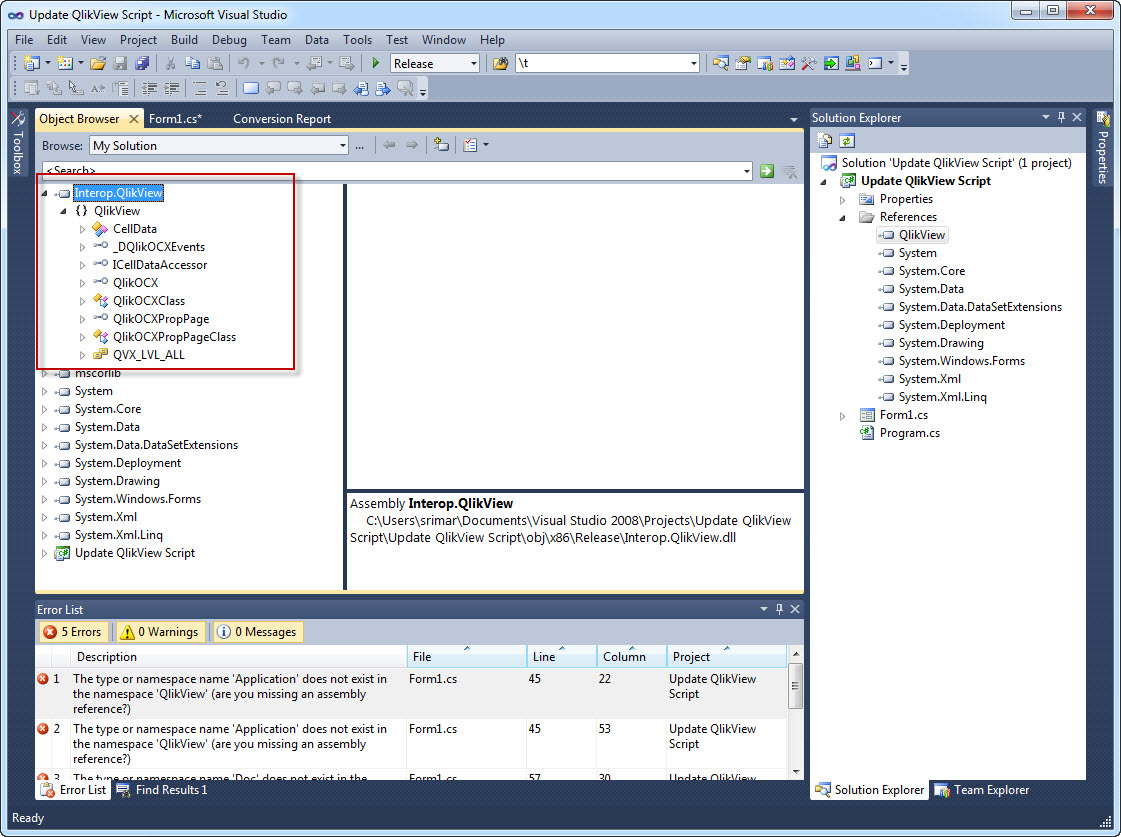
Task: Open the Properties side panel tab
Action: tap(1102, 147)
